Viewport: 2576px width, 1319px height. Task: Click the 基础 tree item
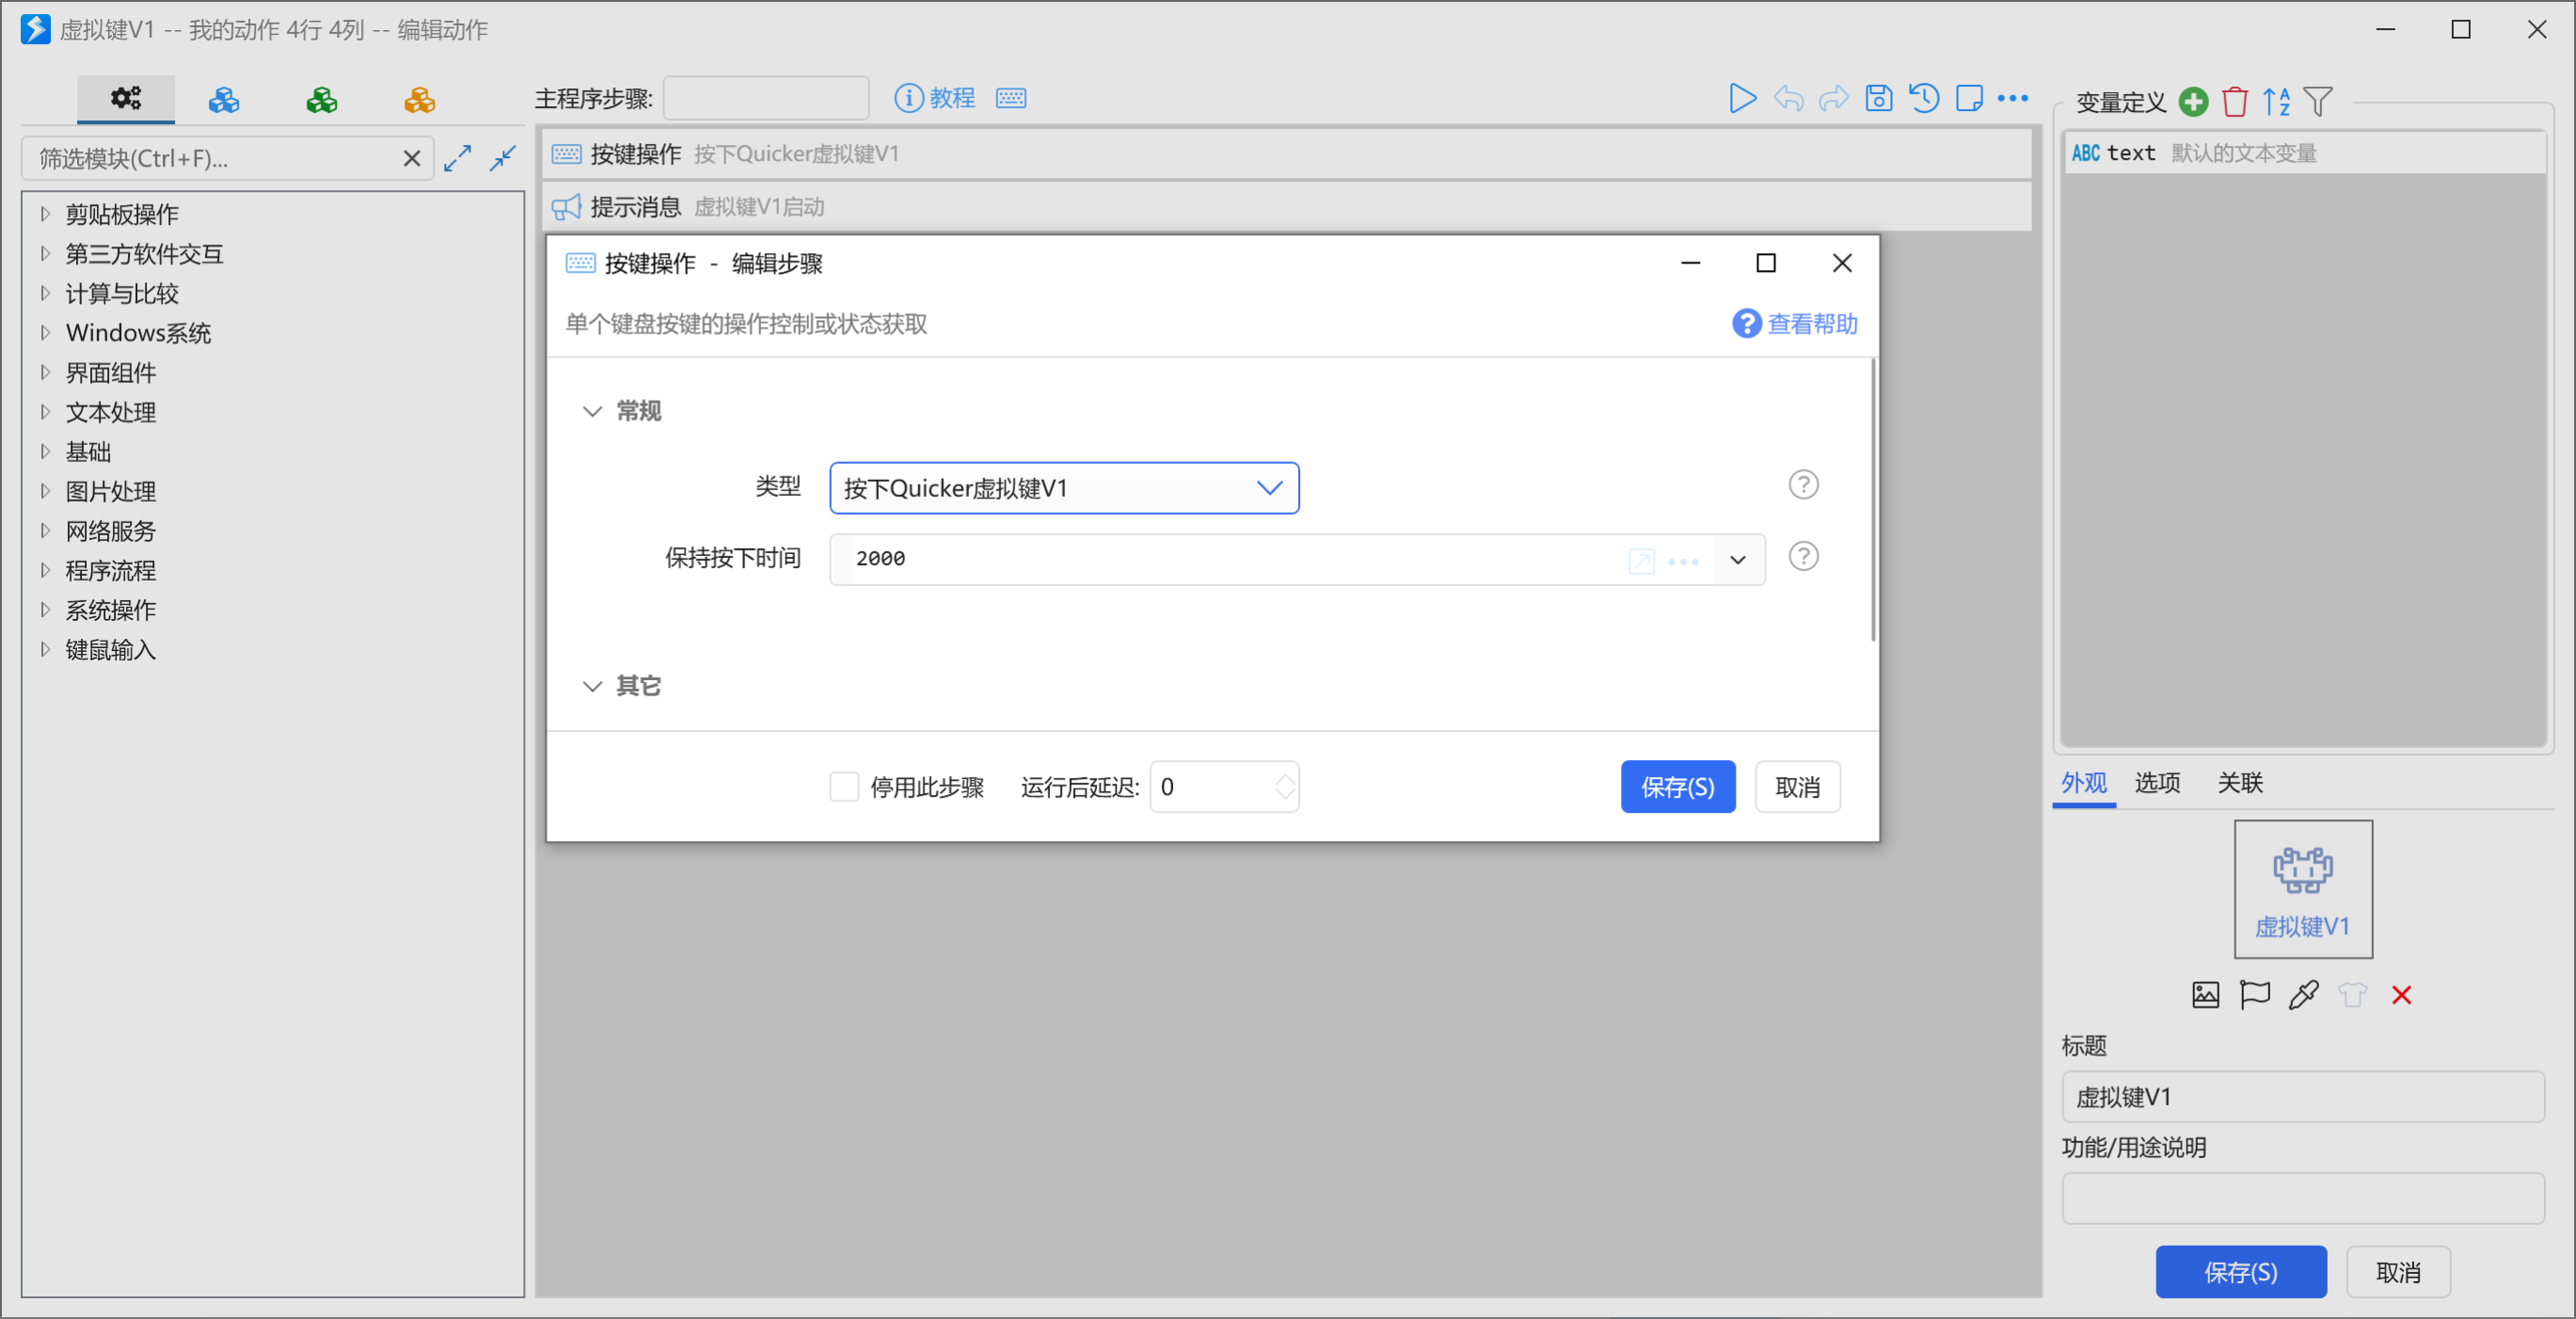(88, 452)
